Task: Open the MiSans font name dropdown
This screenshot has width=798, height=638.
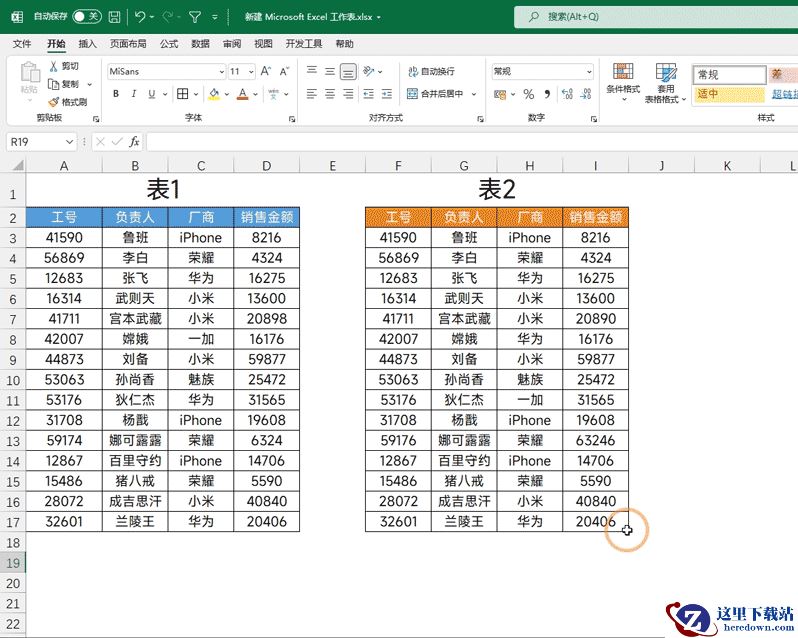Action: (221, 72)
